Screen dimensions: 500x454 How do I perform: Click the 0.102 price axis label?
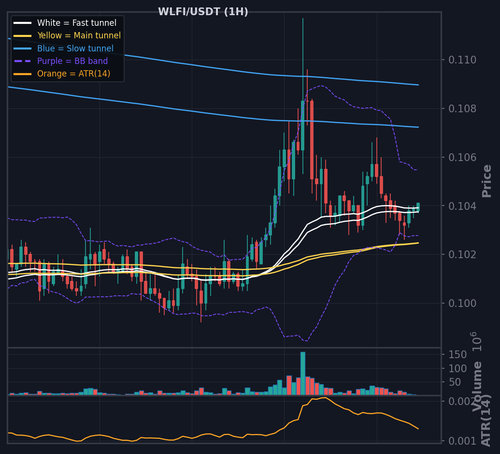[x=462, y=255]
